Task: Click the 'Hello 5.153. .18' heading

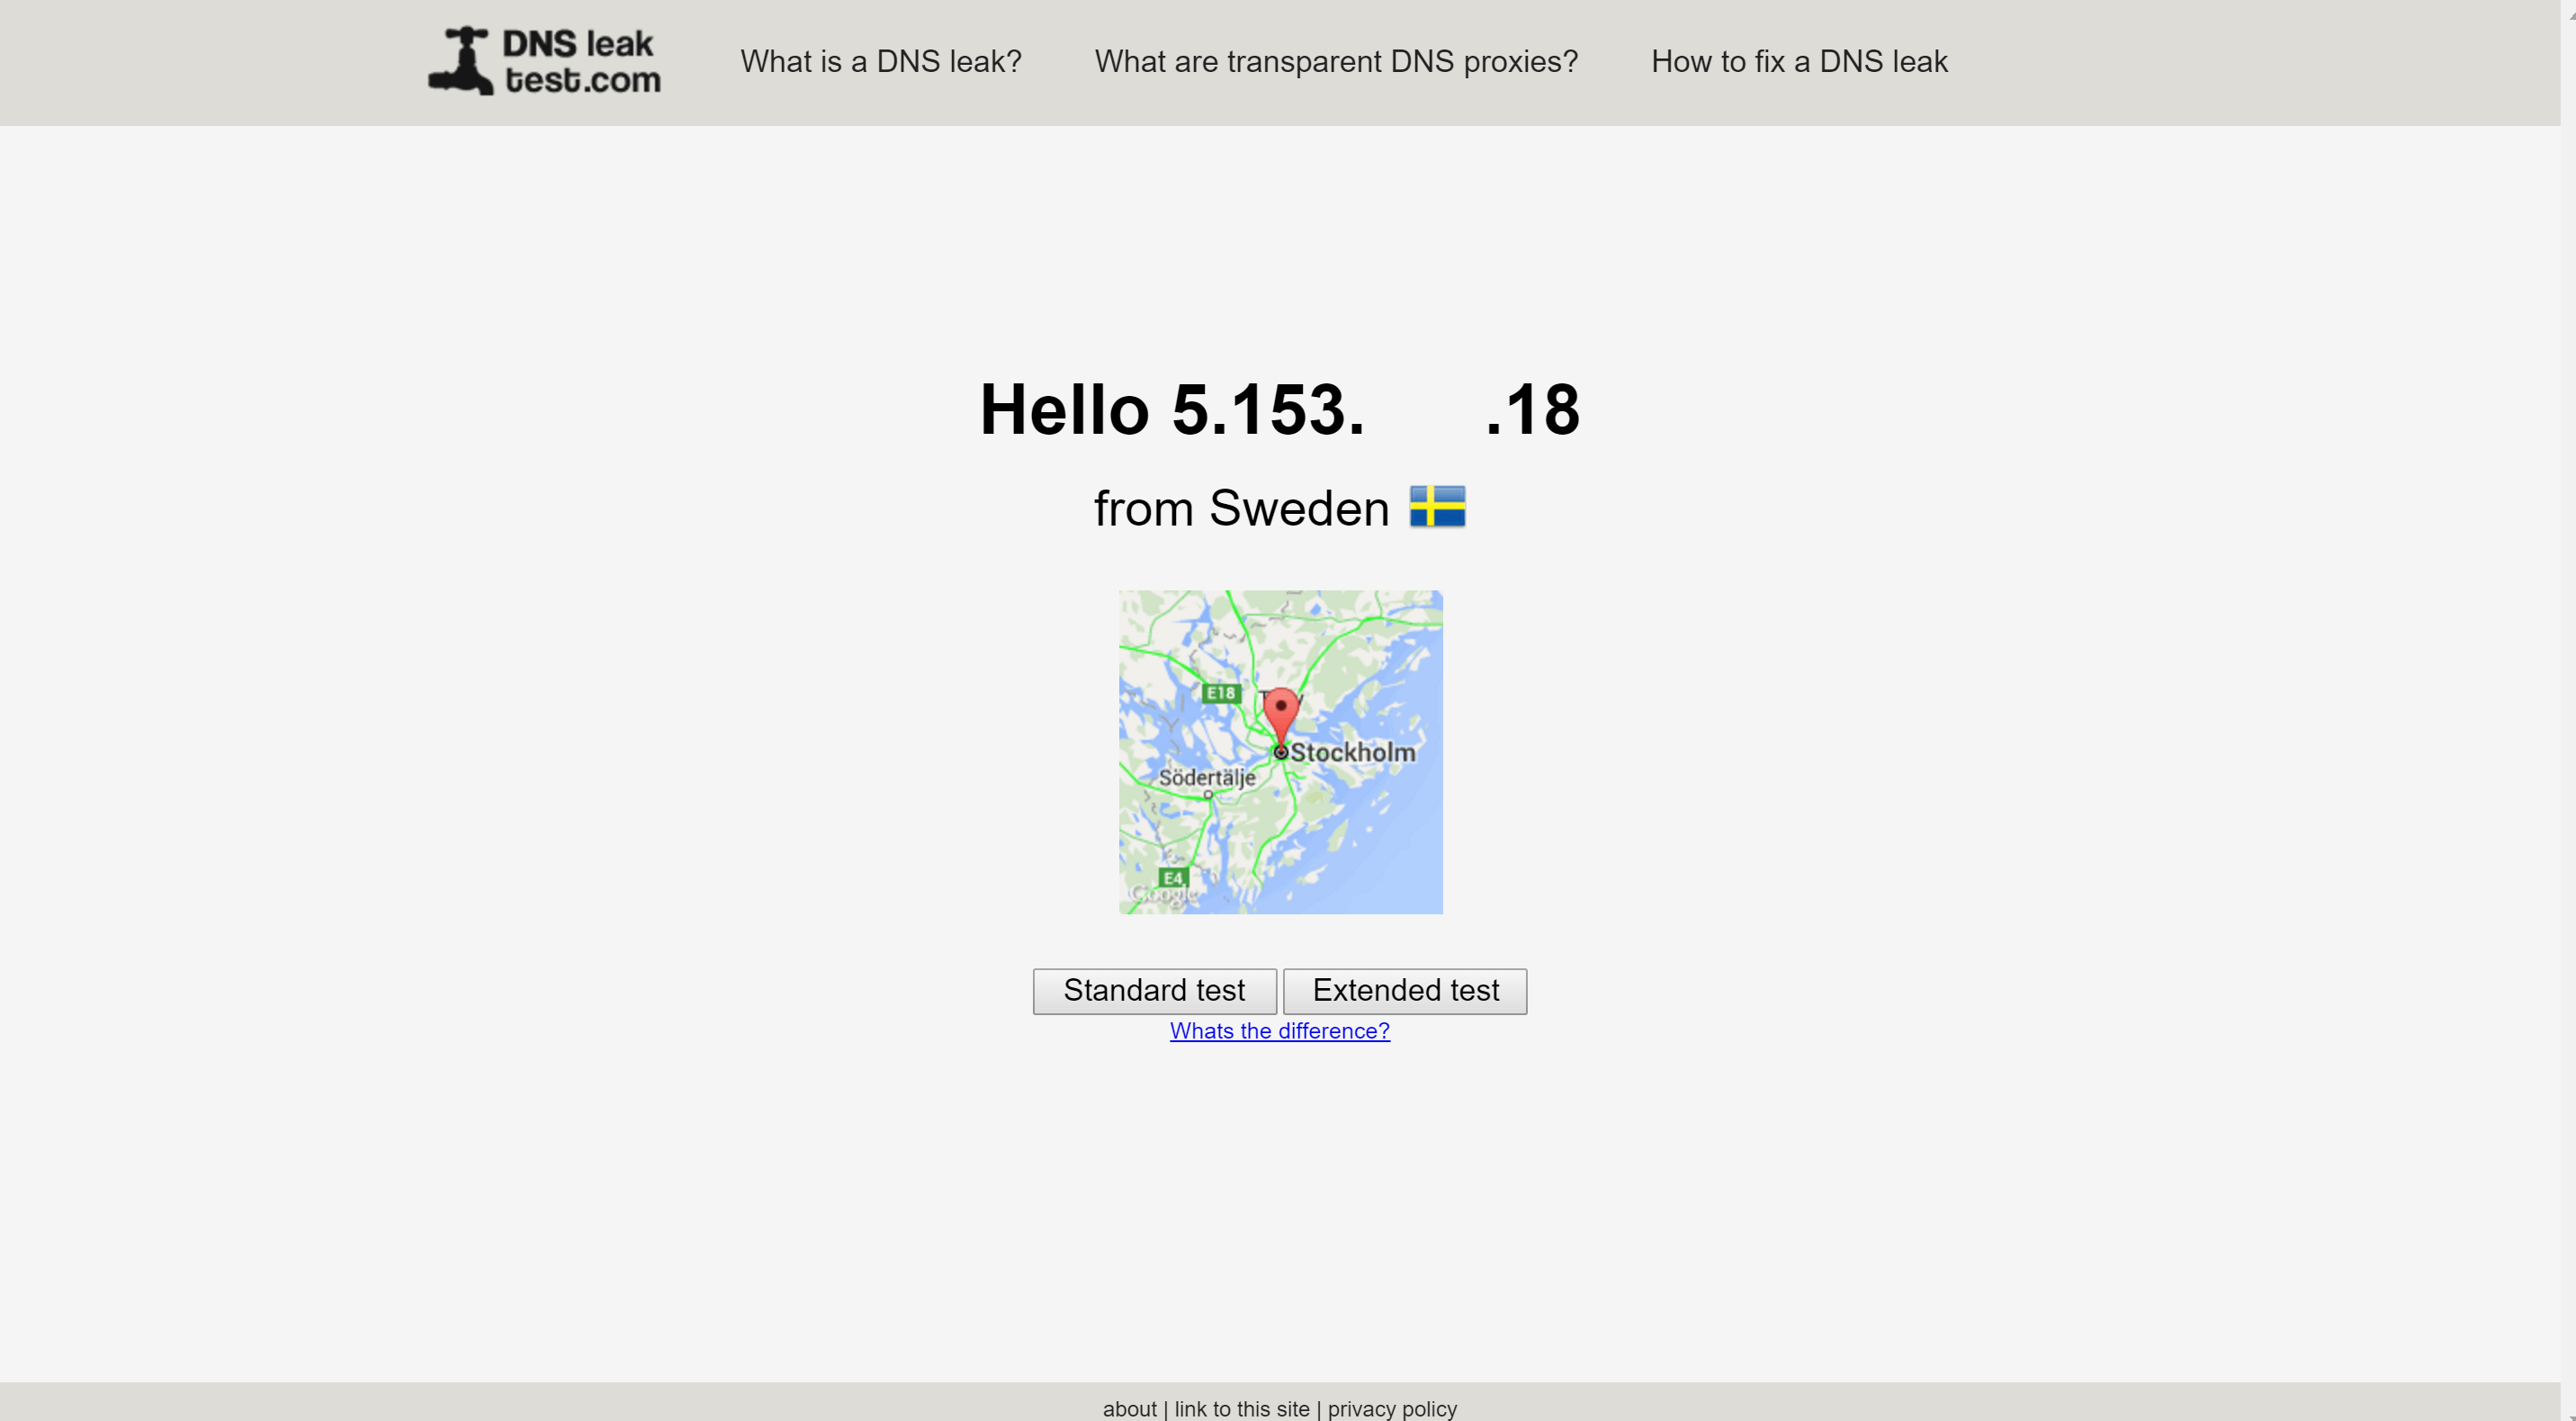Action: (1280, 410)
